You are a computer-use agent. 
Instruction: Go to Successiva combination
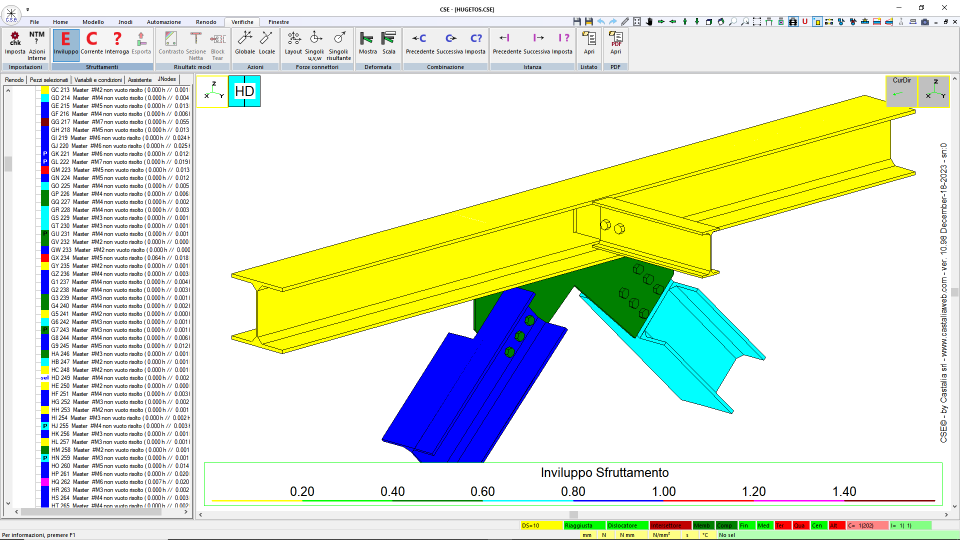(451, 43)
